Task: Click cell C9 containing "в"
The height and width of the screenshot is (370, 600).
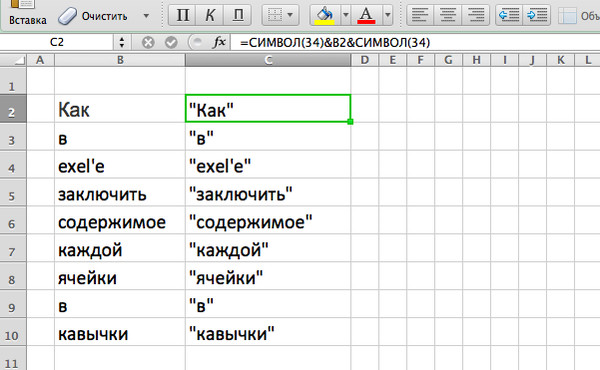Action: (268, 304)
